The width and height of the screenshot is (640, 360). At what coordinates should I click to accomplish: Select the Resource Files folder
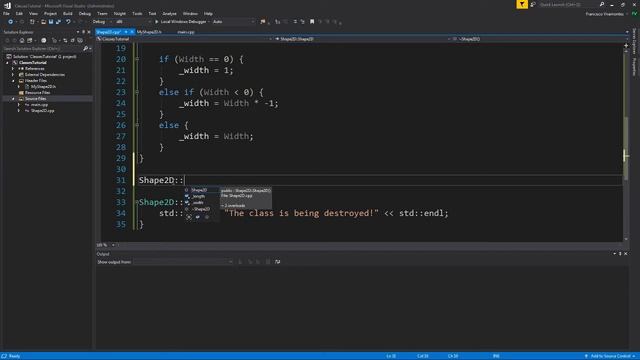pos(37,93)
